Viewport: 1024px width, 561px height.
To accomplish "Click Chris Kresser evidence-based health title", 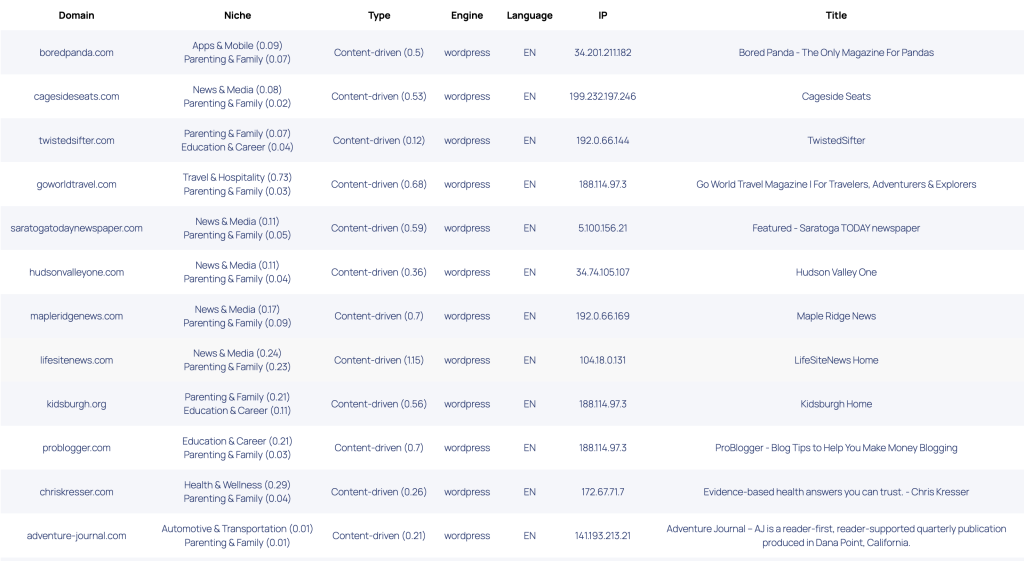I will tap(836, 492).
